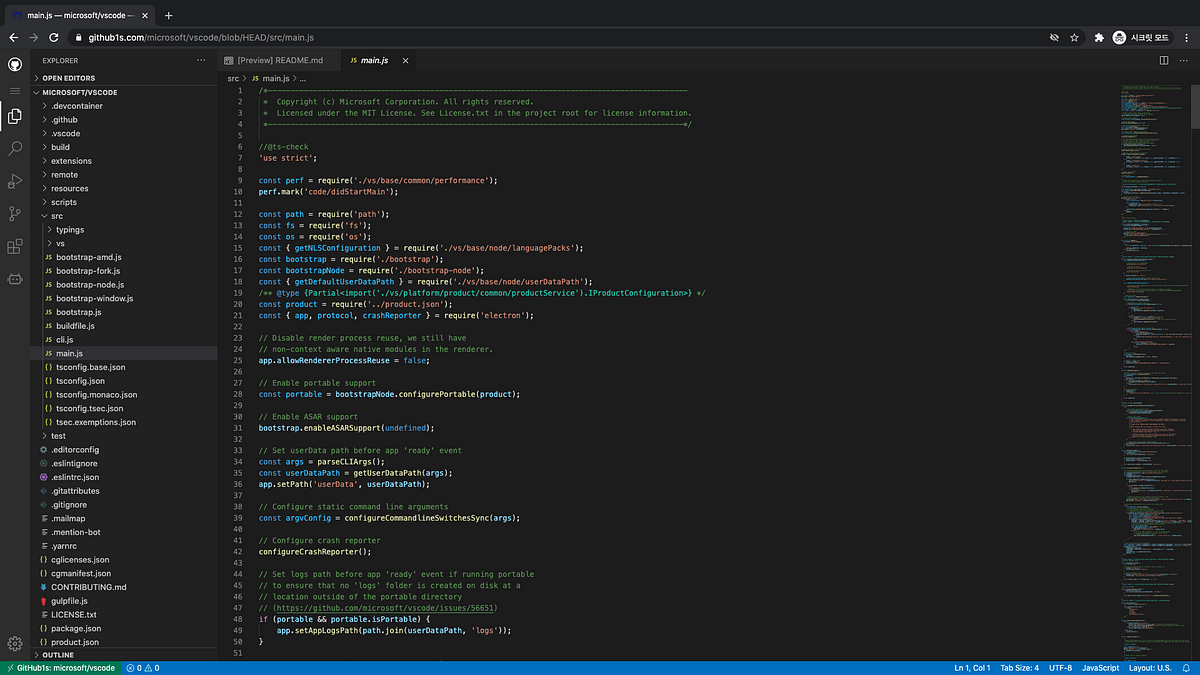
Task: Click the split editor icon
Action: click(x=1164, y=61)
